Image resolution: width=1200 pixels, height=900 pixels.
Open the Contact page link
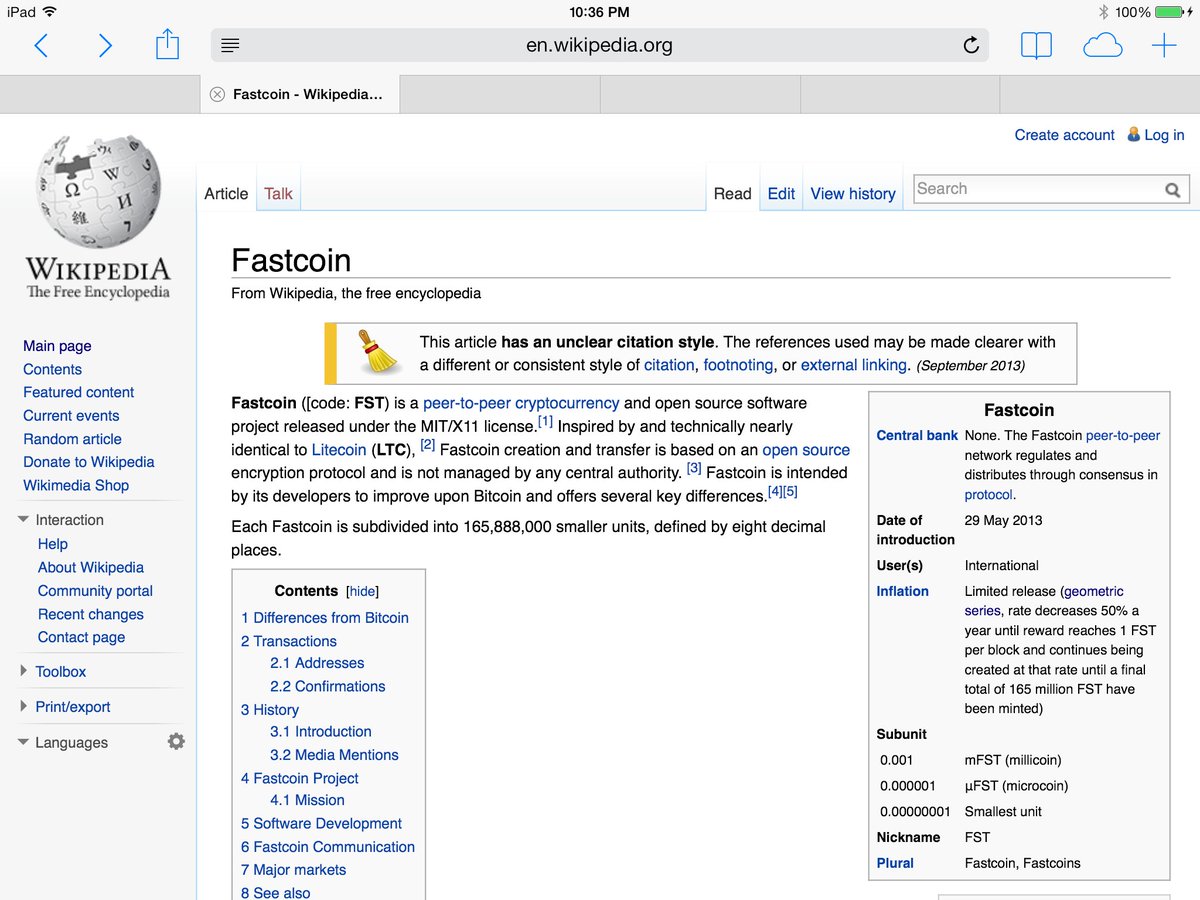(x=82, y=637)
